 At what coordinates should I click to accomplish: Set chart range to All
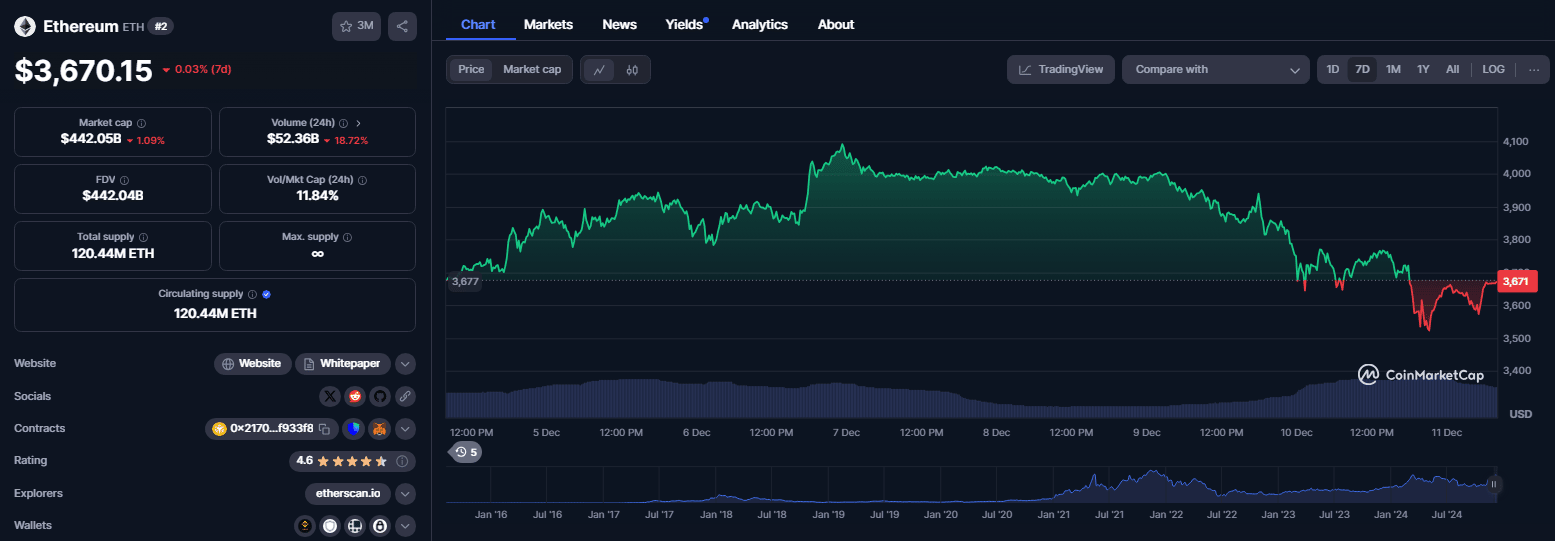(x=1452, y=69)
